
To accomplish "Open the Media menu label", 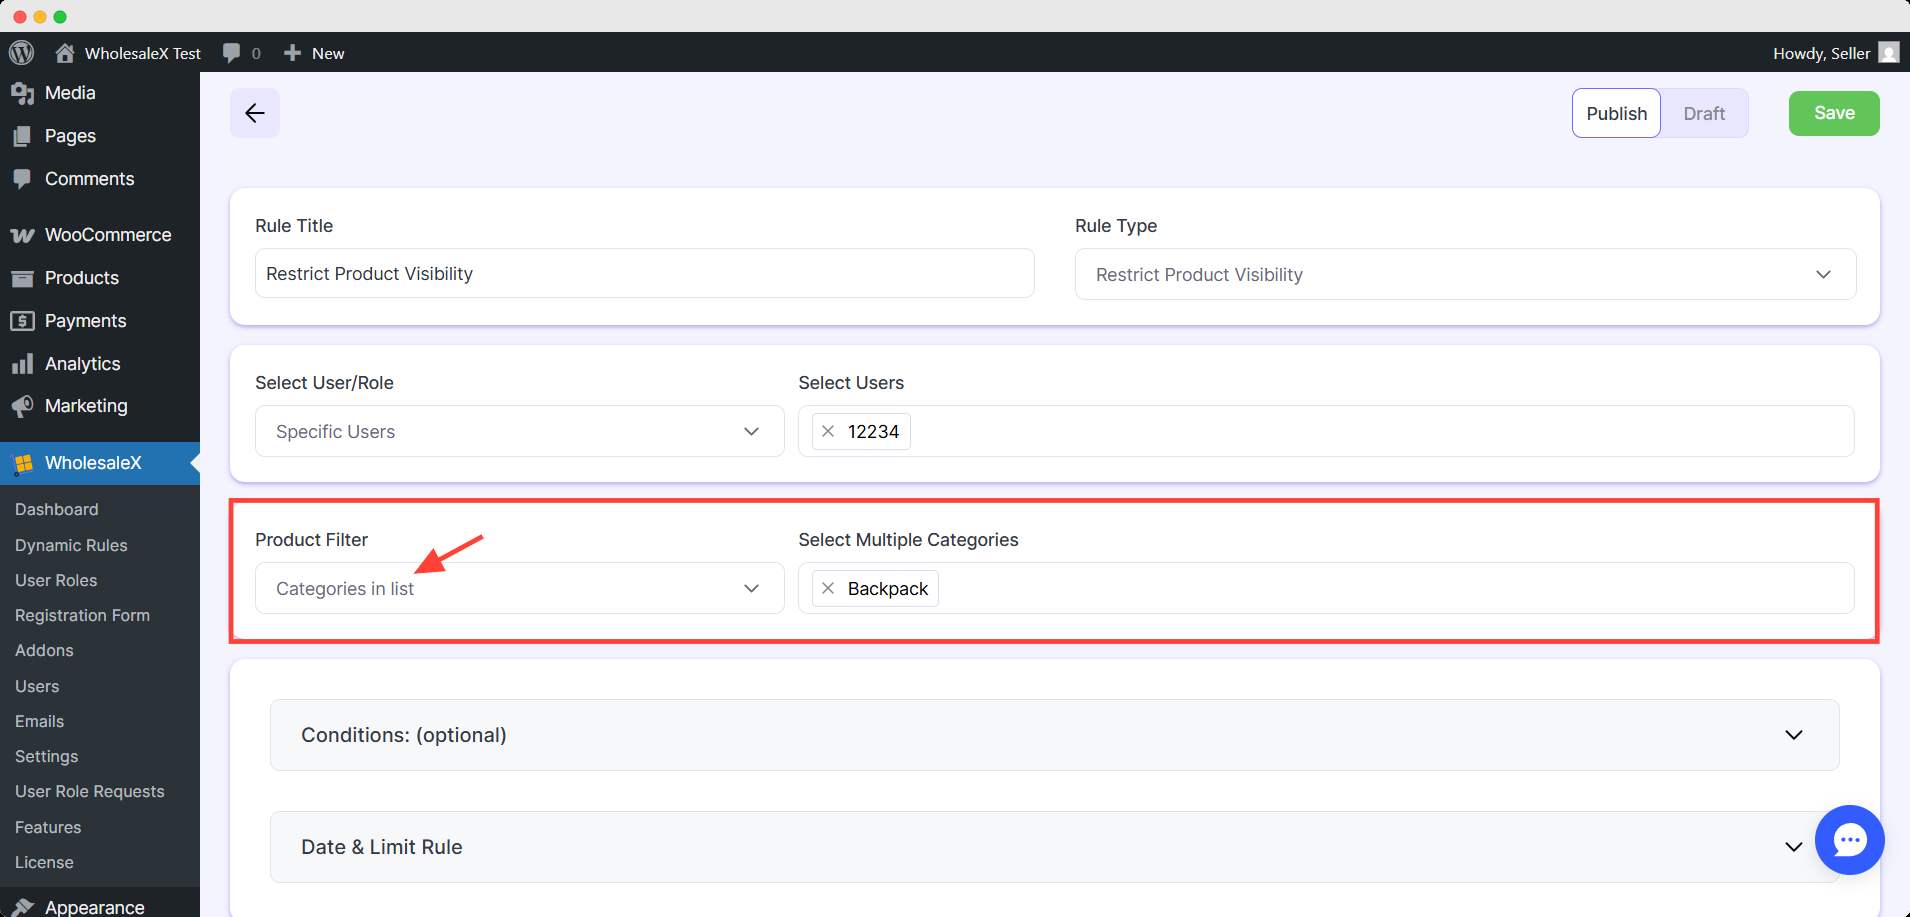I will (70, 93).
